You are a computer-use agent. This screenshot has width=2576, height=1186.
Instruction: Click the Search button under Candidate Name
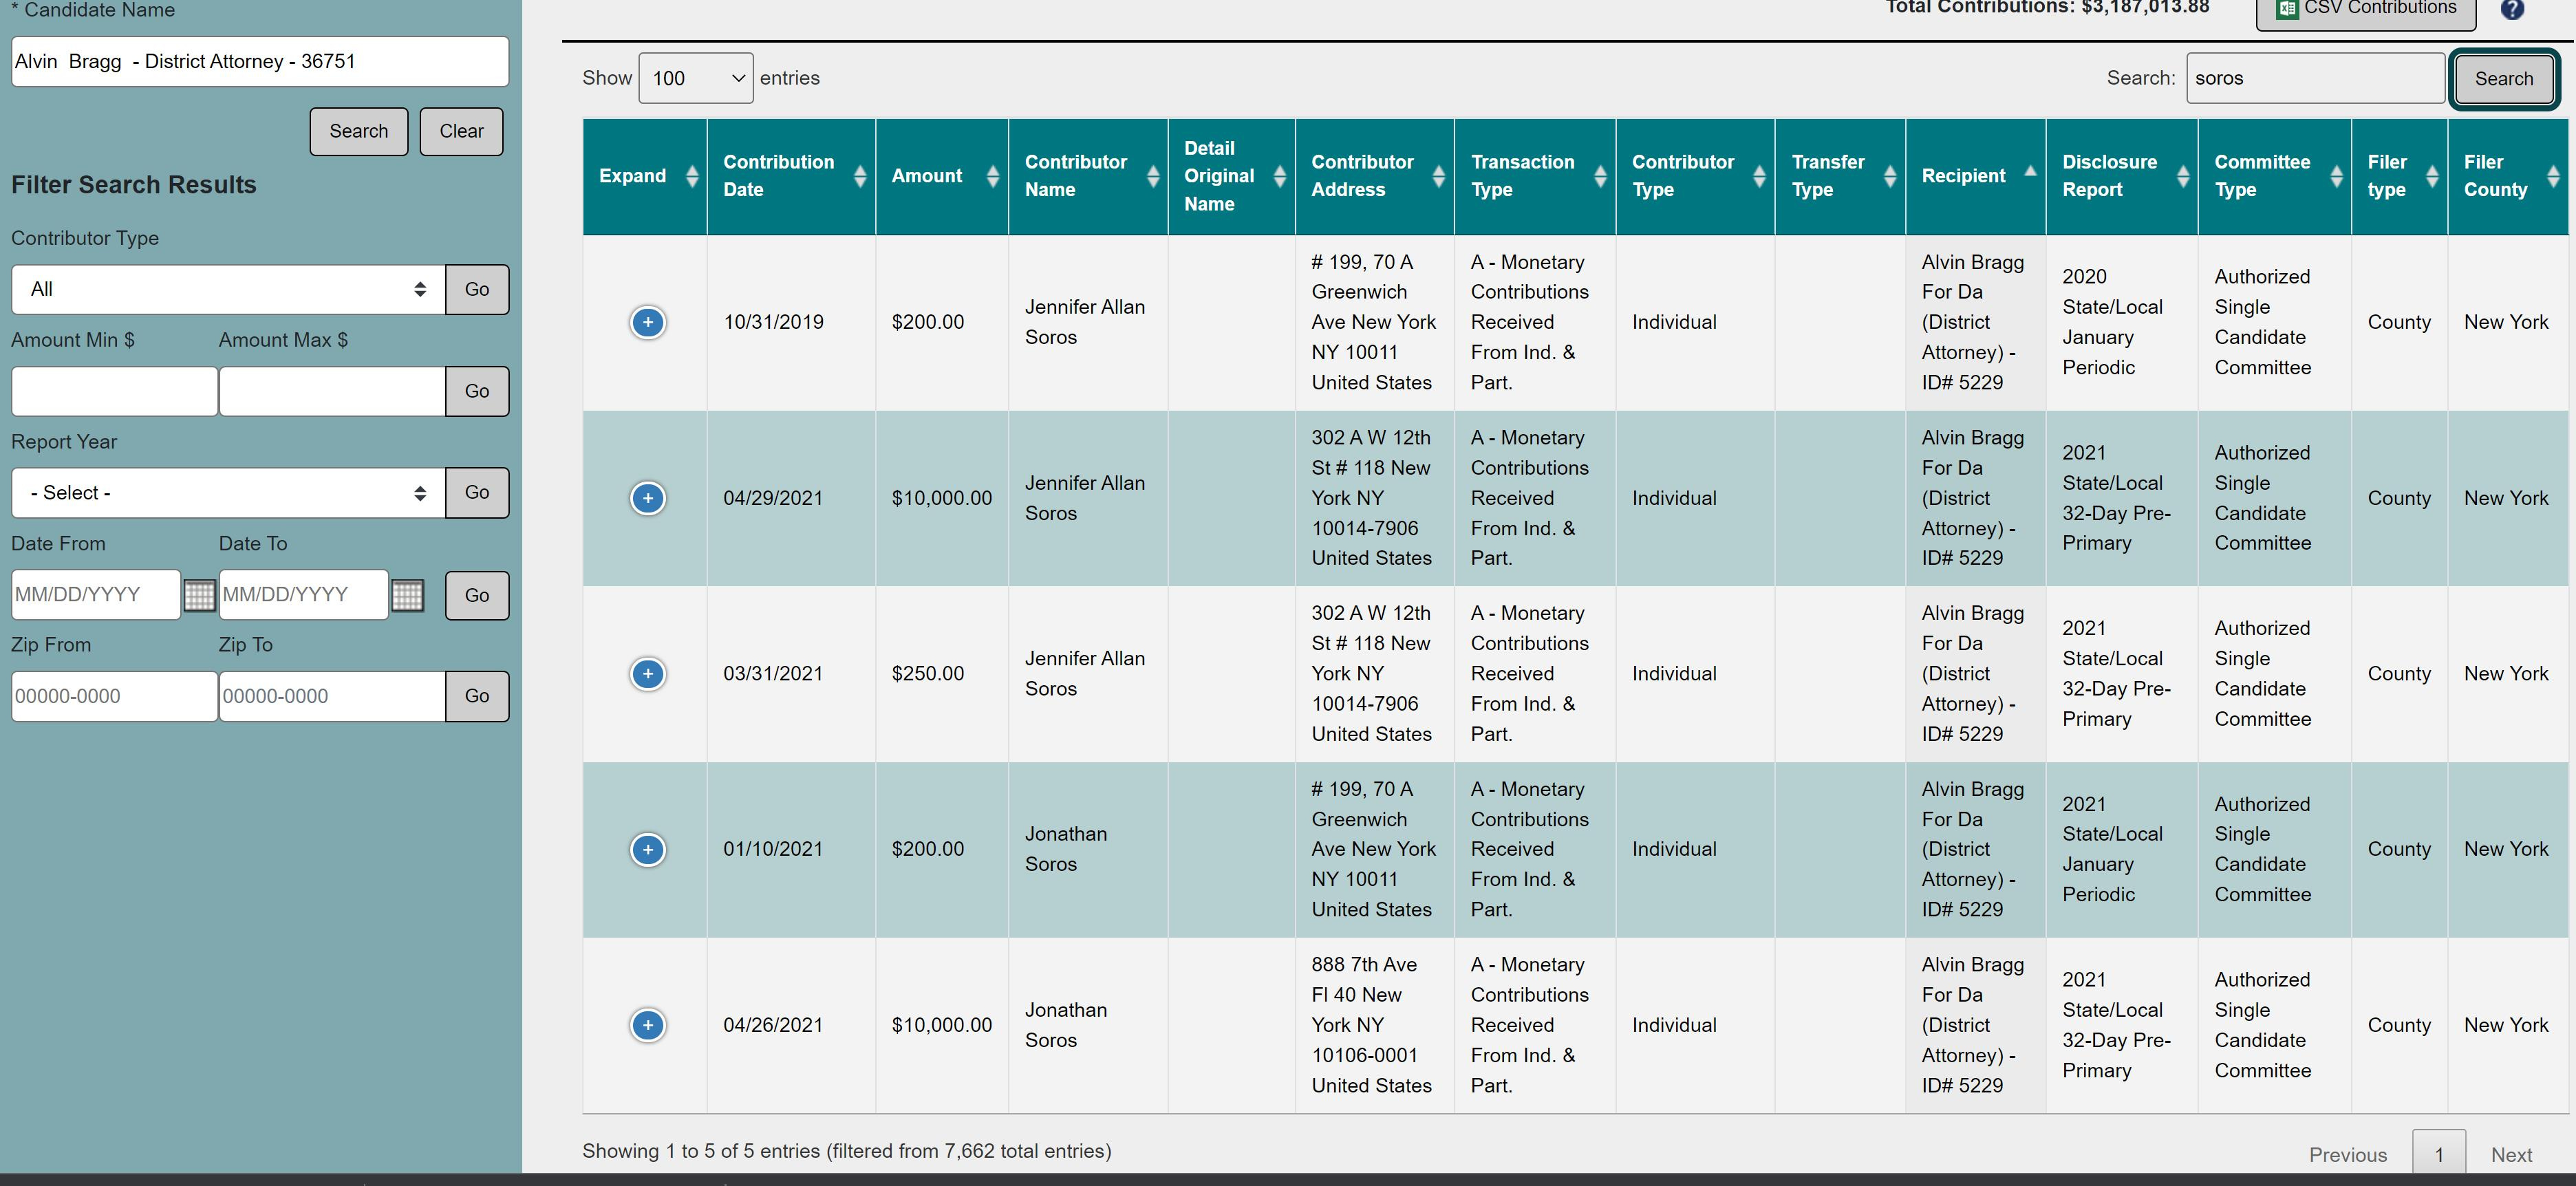tap(359, 131)
